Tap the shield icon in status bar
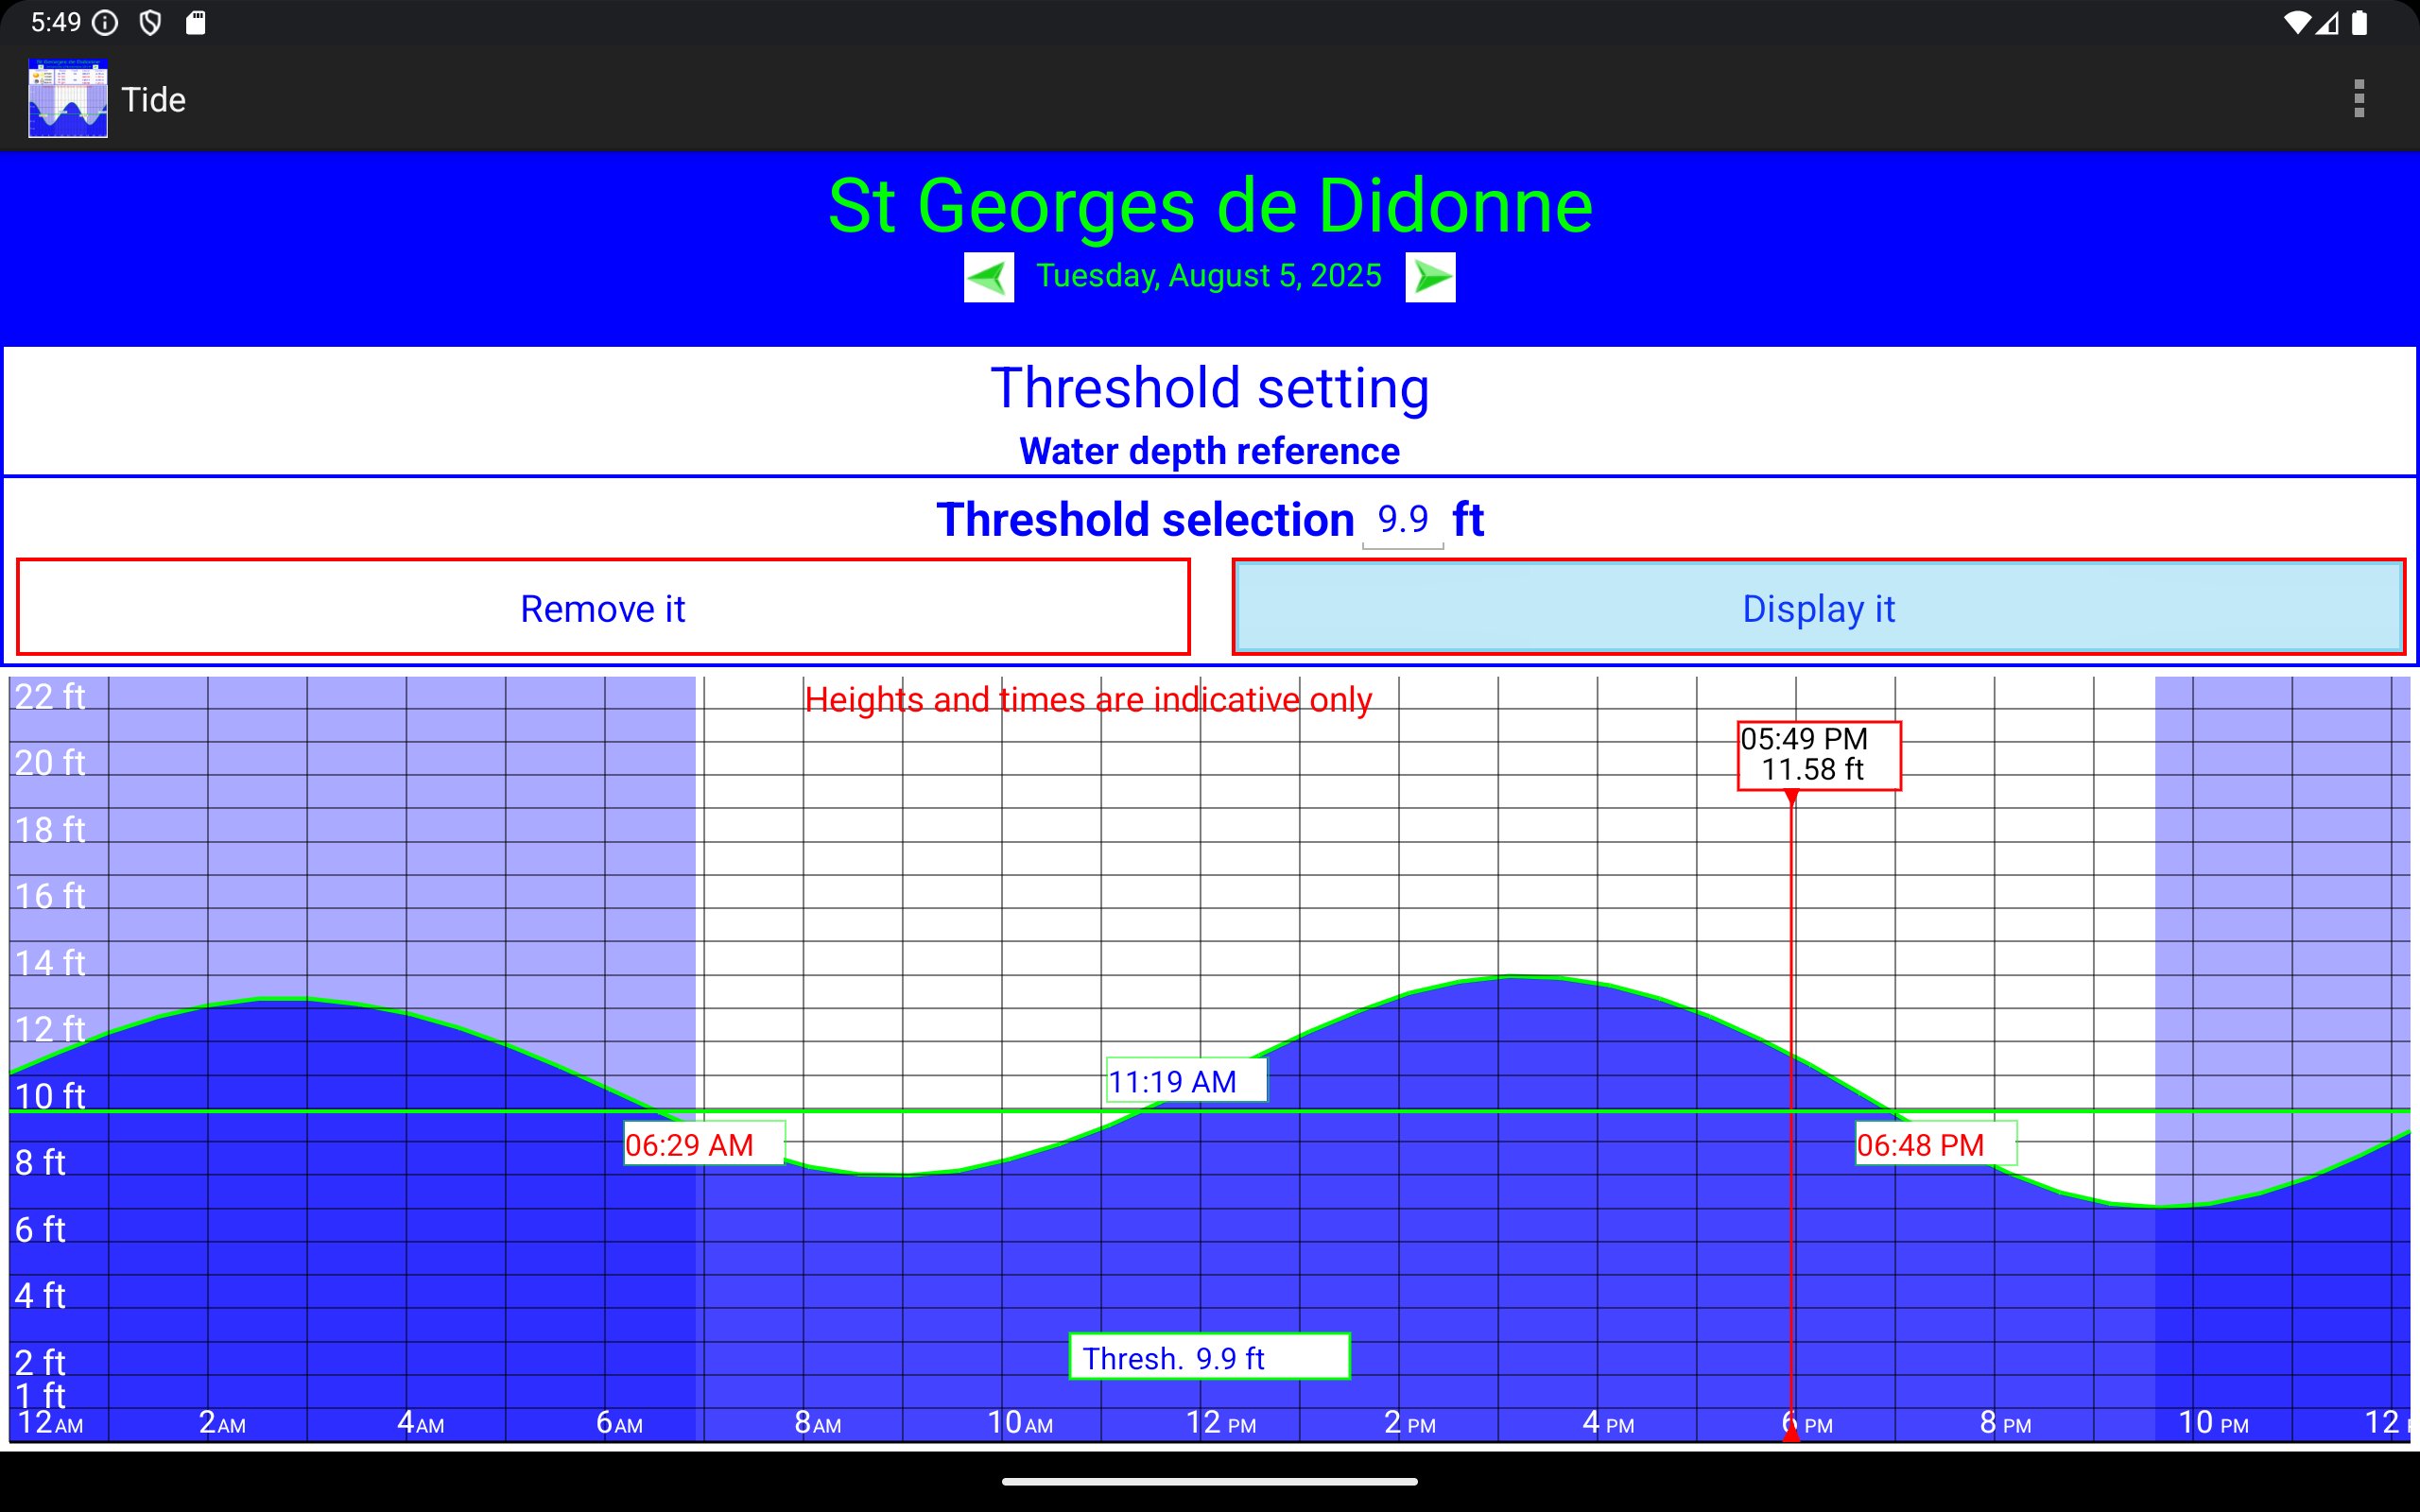Image resolution: width=2420 pixels, height=1512 pixels. point(150,23)
